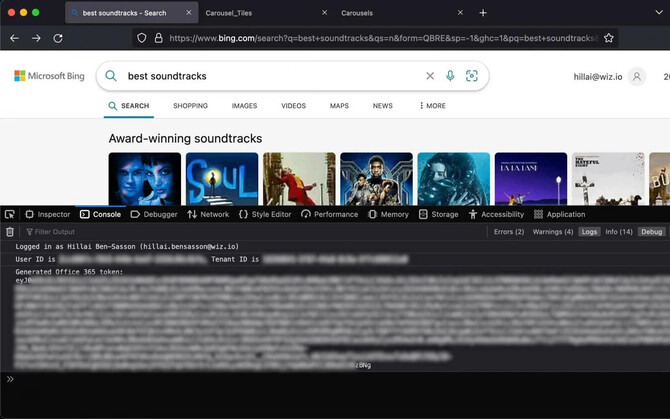Click the magnifier icon in Bing search box

pyautogui.click(x=111, y=76)
